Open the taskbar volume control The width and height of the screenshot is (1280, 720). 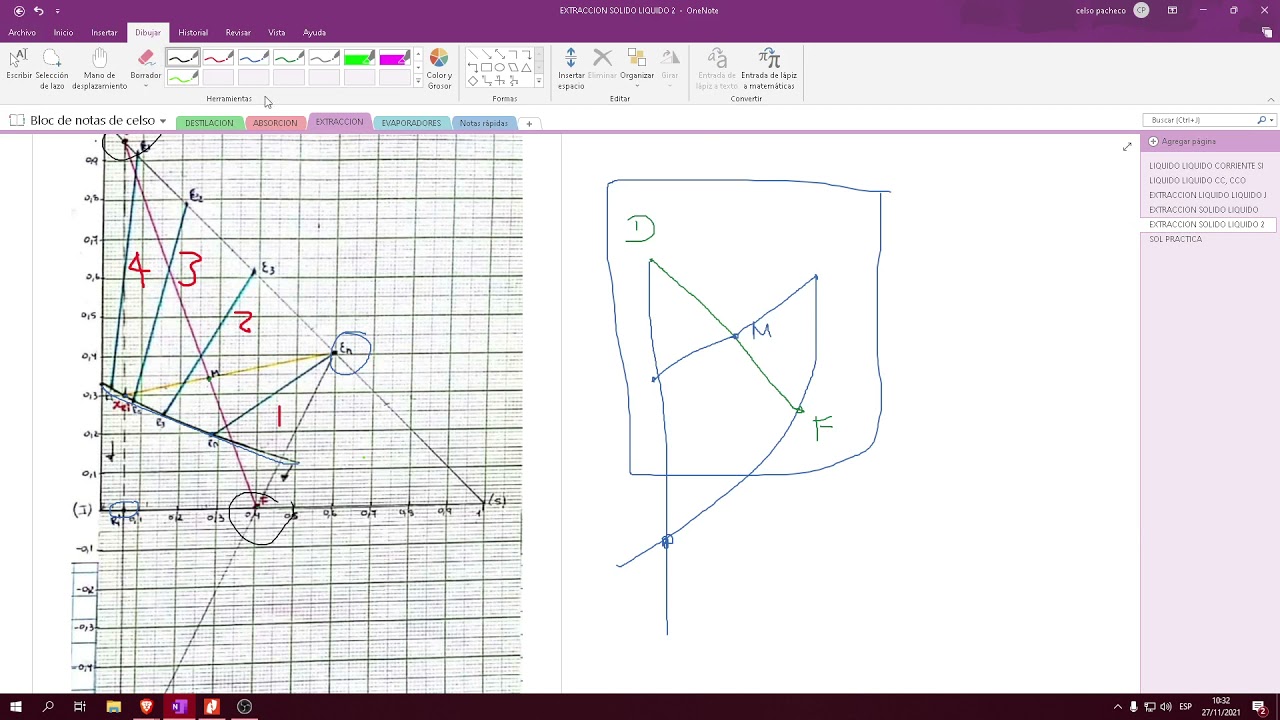coord(1165,707)
